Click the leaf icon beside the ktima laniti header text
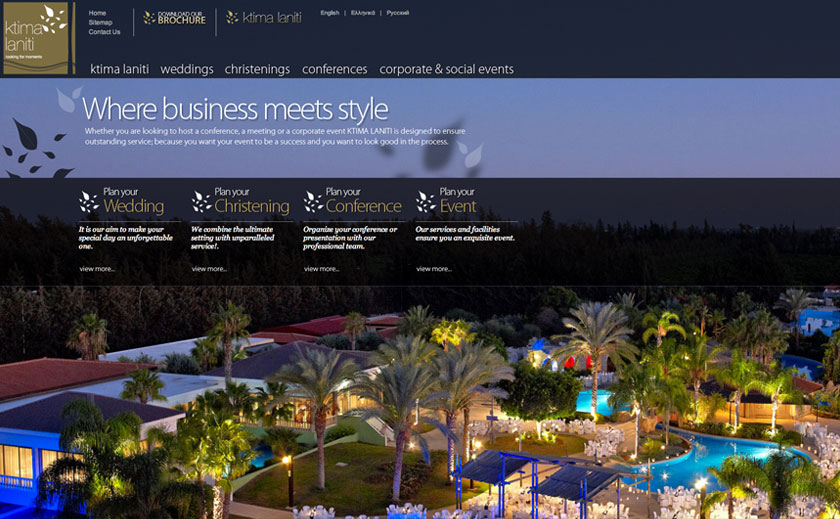Viewport: 840px width, 519px height. [232, 18]
